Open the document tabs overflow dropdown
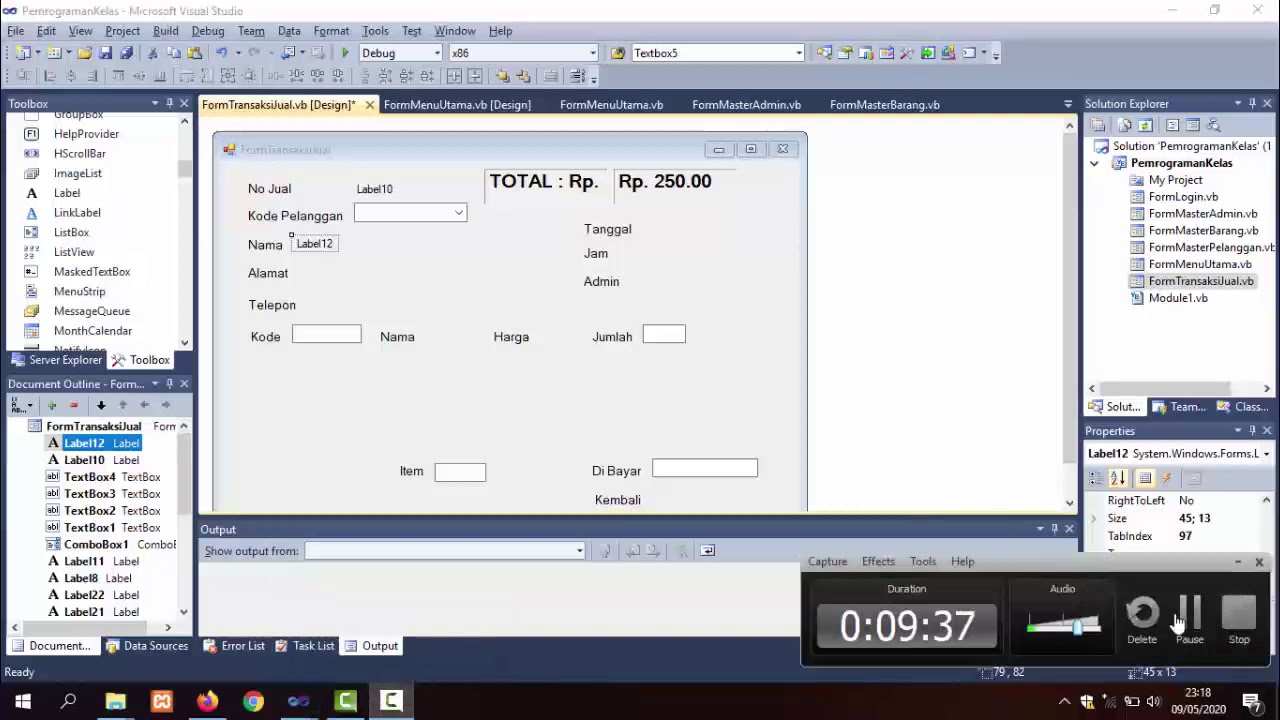Viewport: 1280px width, 720px height. (1070, 104)
